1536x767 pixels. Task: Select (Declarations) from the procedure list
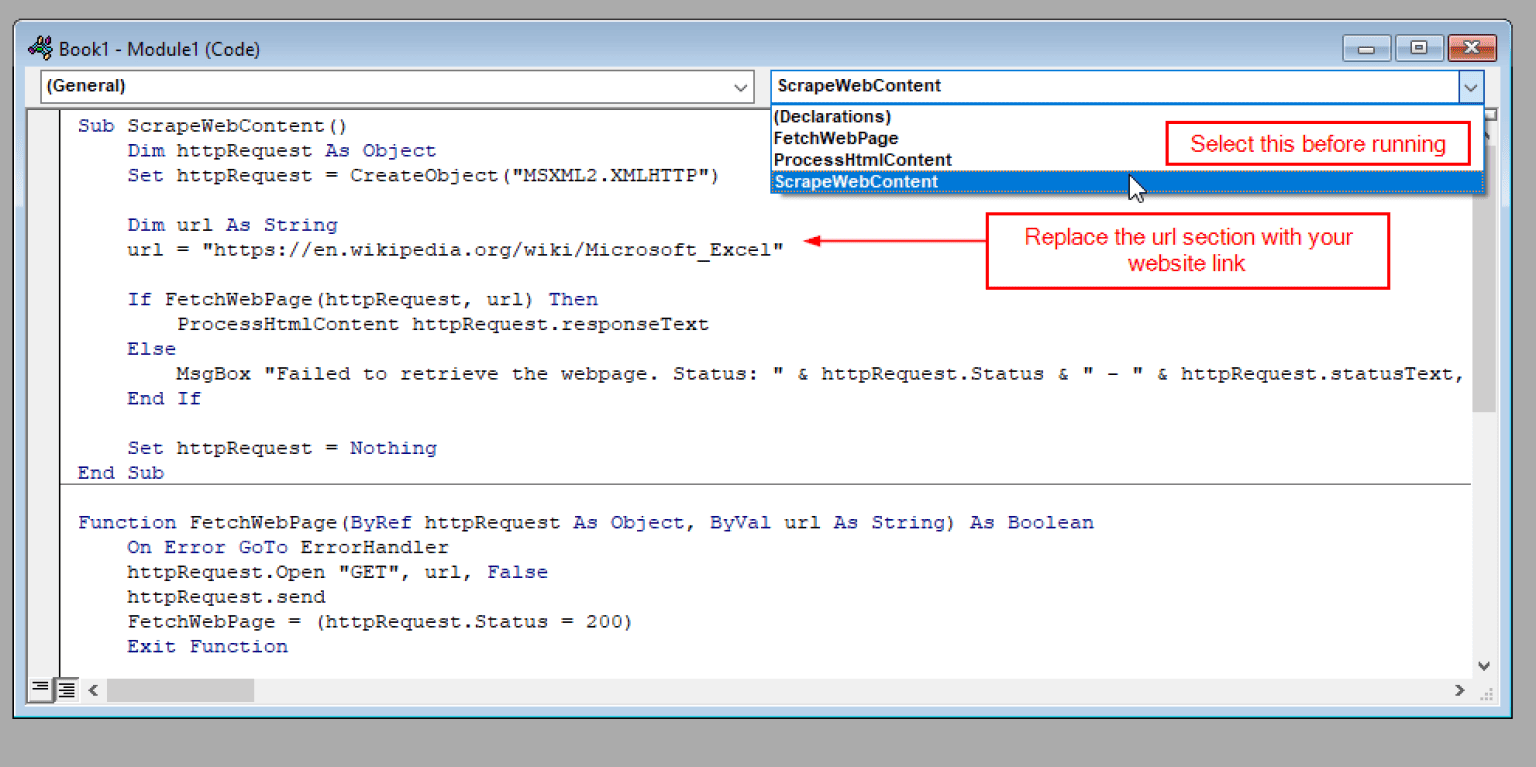click(x=831, y=117)
